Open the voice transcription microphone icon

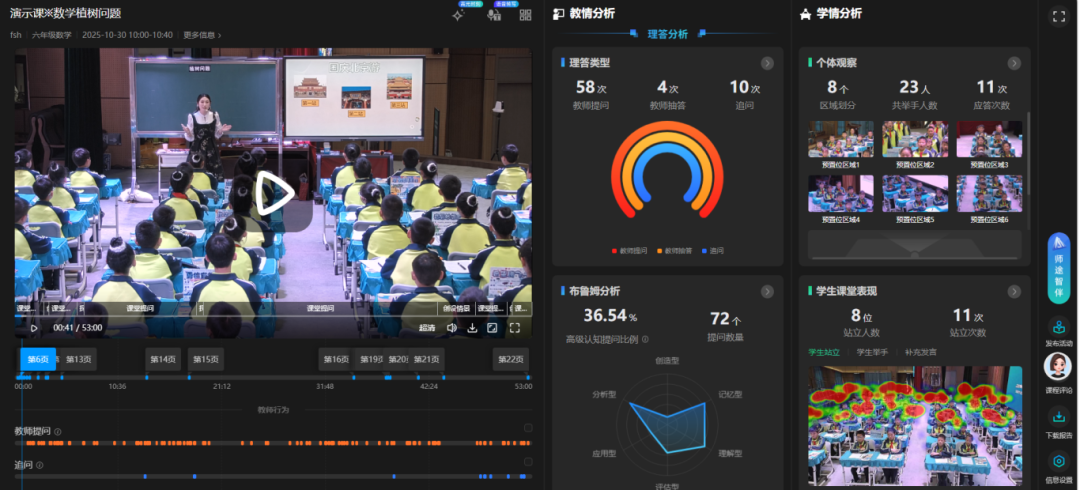pyautogui.click(x=493, y=15)
